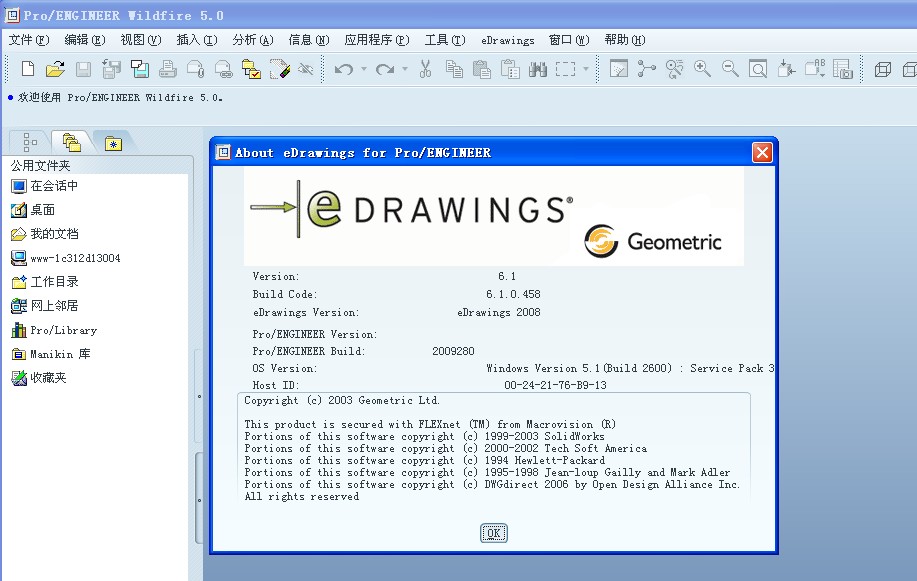The image size is (917, 581).
Task: Toggle the Spin Center icon
Action: [x=646, y=69]
